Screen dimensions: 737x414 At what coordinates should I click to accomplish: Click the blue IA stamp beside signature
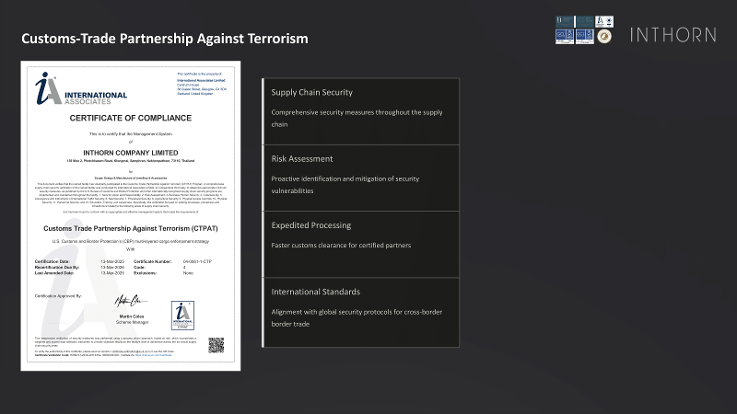182,315
